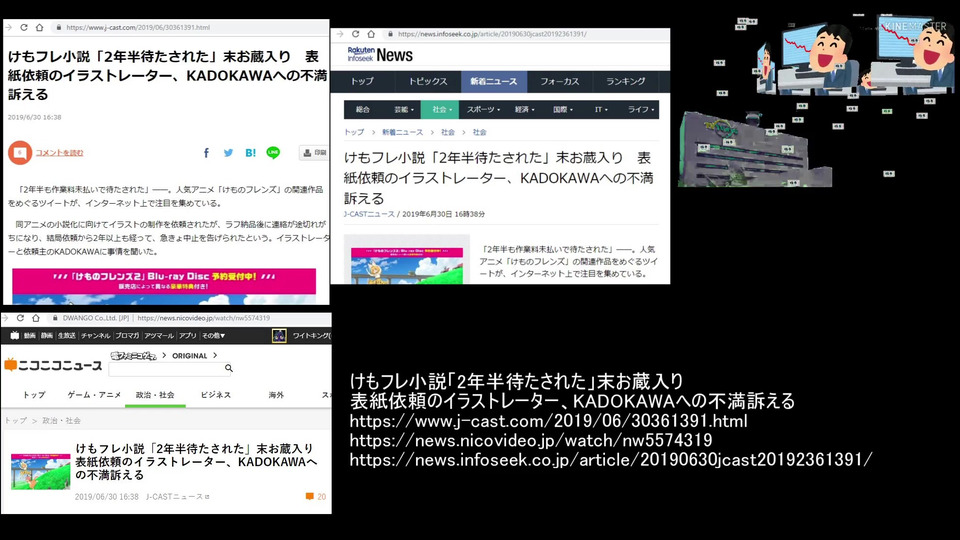
Task: Click the 新着ニュース breadcrumb on Infoseek
Action: (x=402, y=132)
